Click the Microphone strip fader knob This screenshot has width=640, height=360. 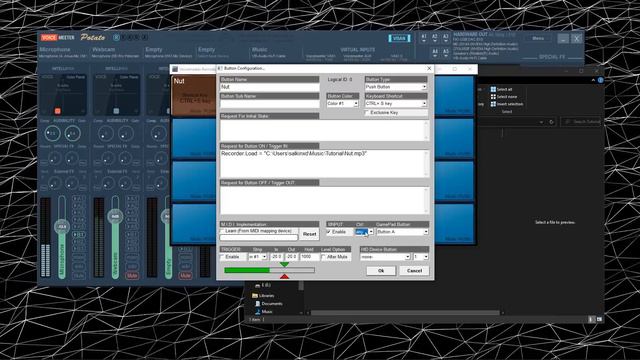tap(62, 227)
